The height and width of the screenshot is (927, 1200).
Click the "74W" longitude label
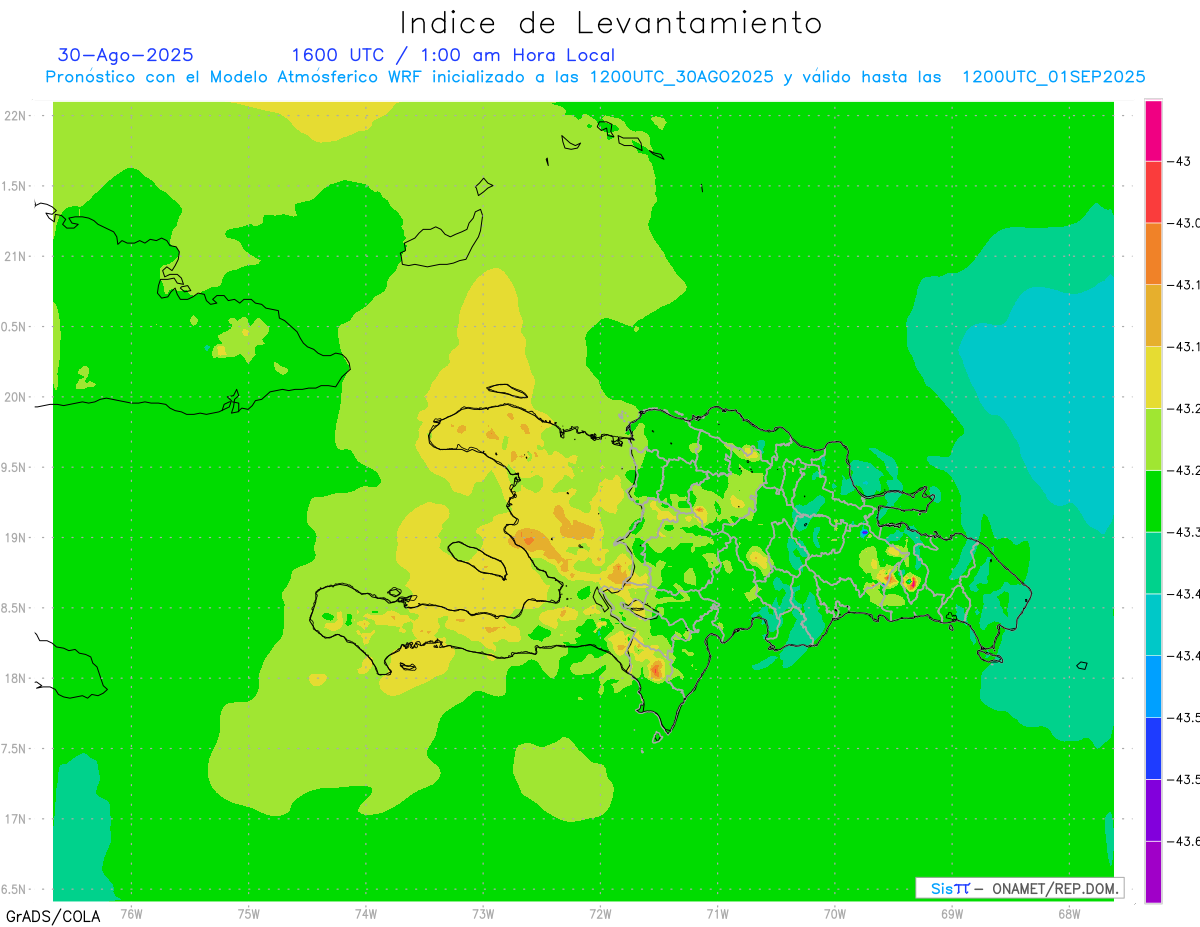pos(366,913)
